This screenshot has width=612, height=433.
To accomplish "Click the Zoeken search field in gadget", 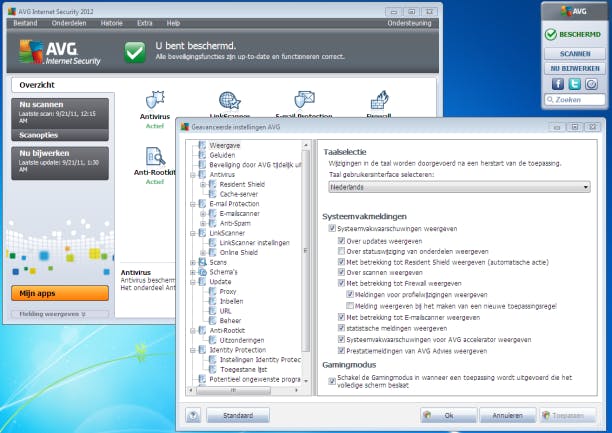I will (x=575, y=100).
